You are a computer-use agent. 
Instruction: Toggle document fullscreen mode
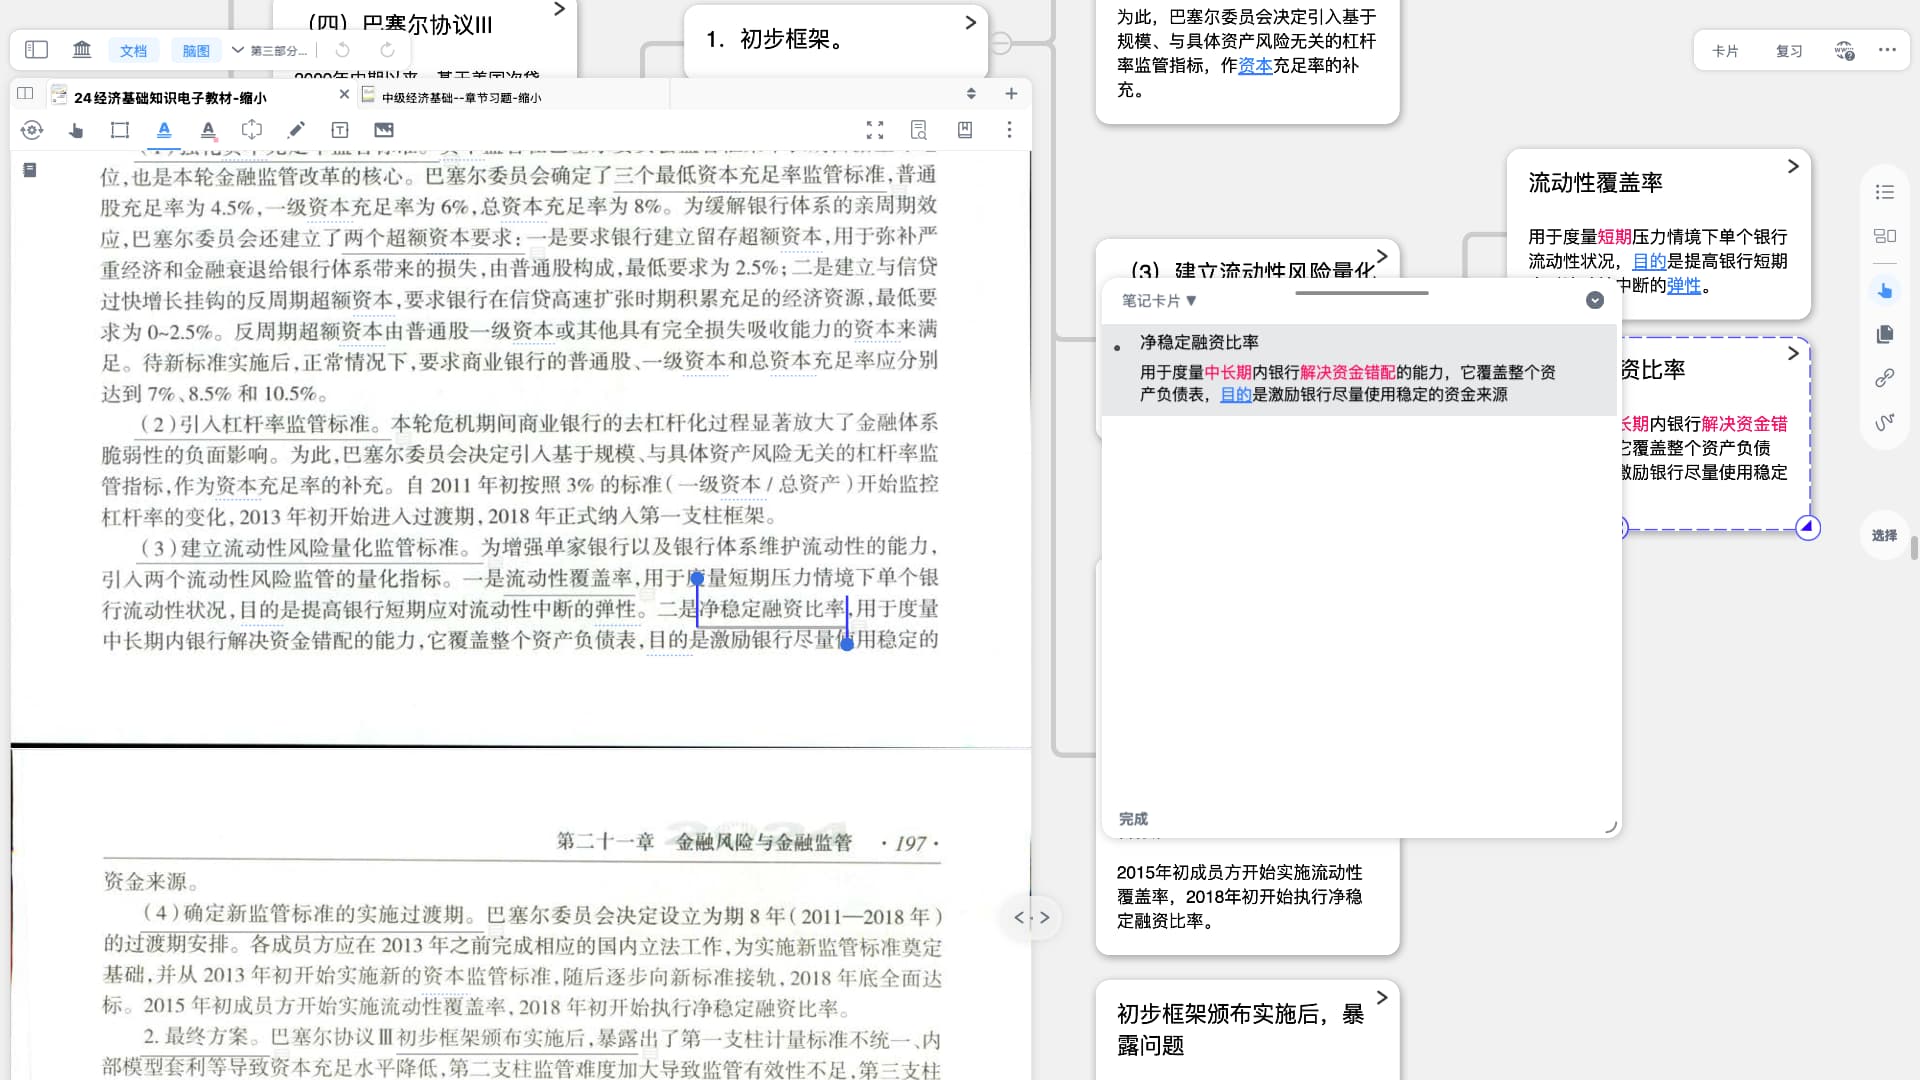(875, 130)
